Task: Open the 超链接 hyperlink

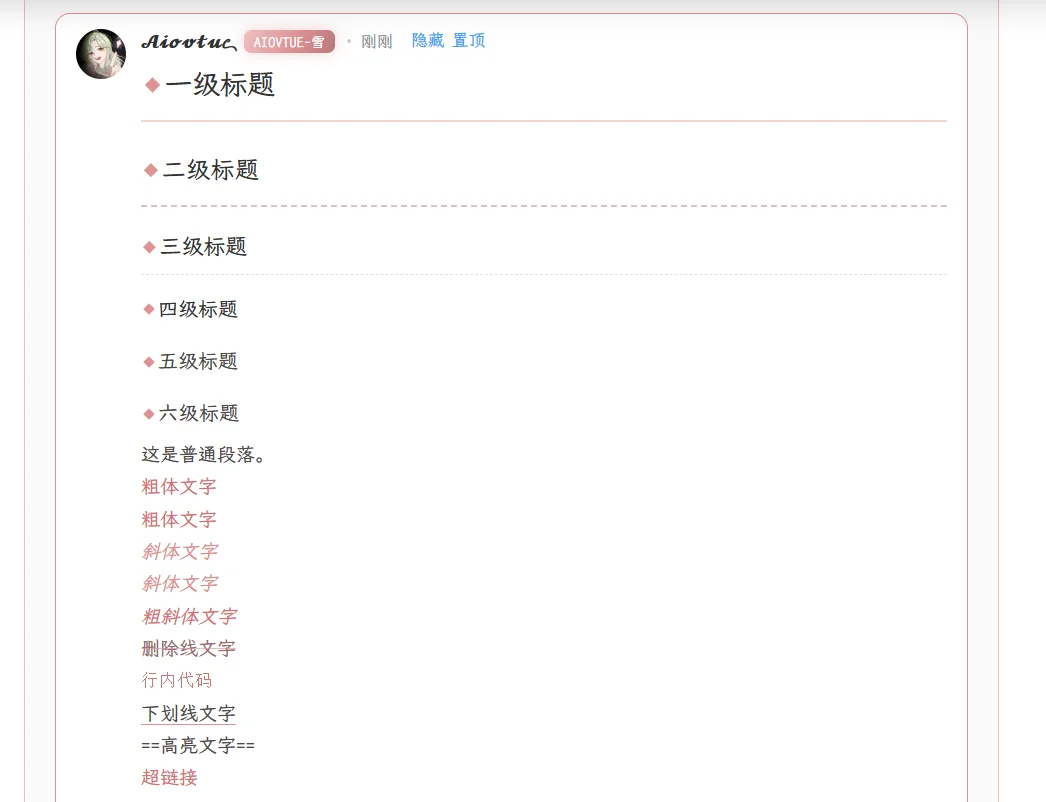Action: (x=169, y=777)
